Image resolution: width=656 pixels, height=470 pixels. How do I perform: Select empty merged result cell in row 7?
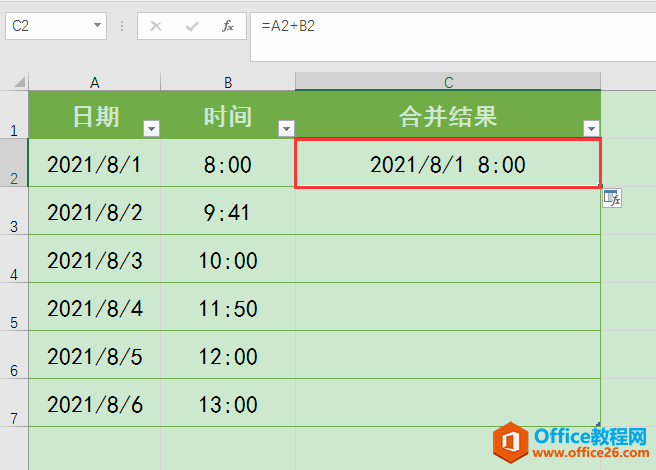coord(448,403)
